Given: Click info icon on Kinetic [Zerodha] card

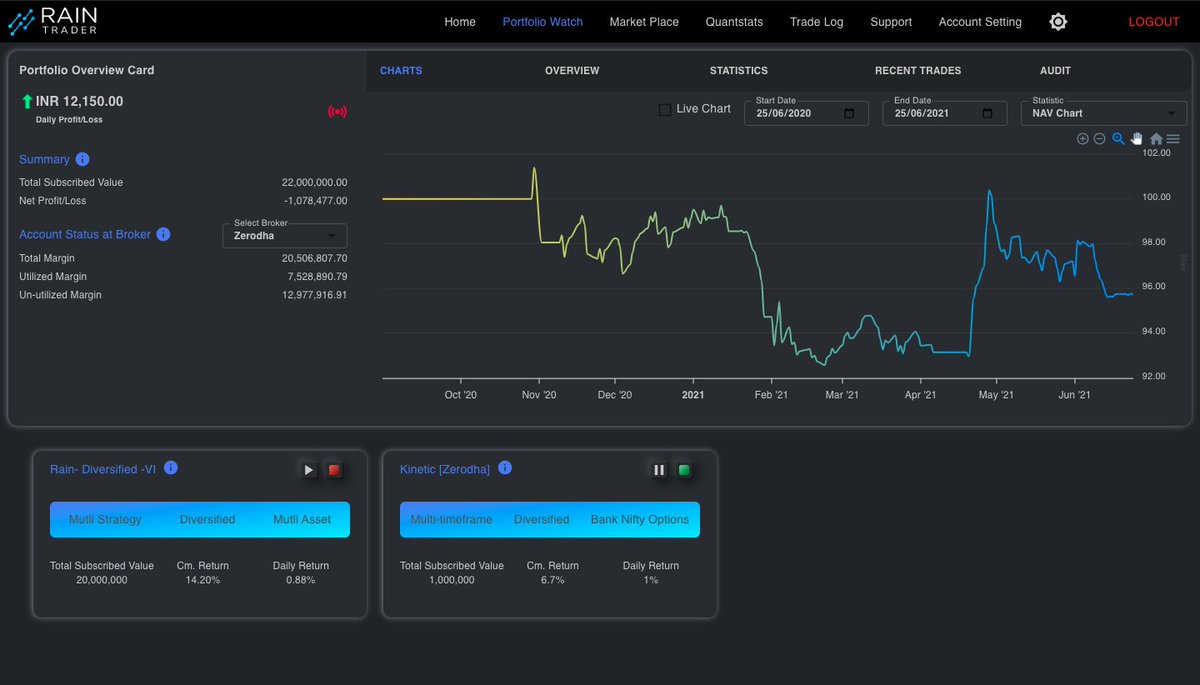Looking at the screenshot, I should point(505,467).
